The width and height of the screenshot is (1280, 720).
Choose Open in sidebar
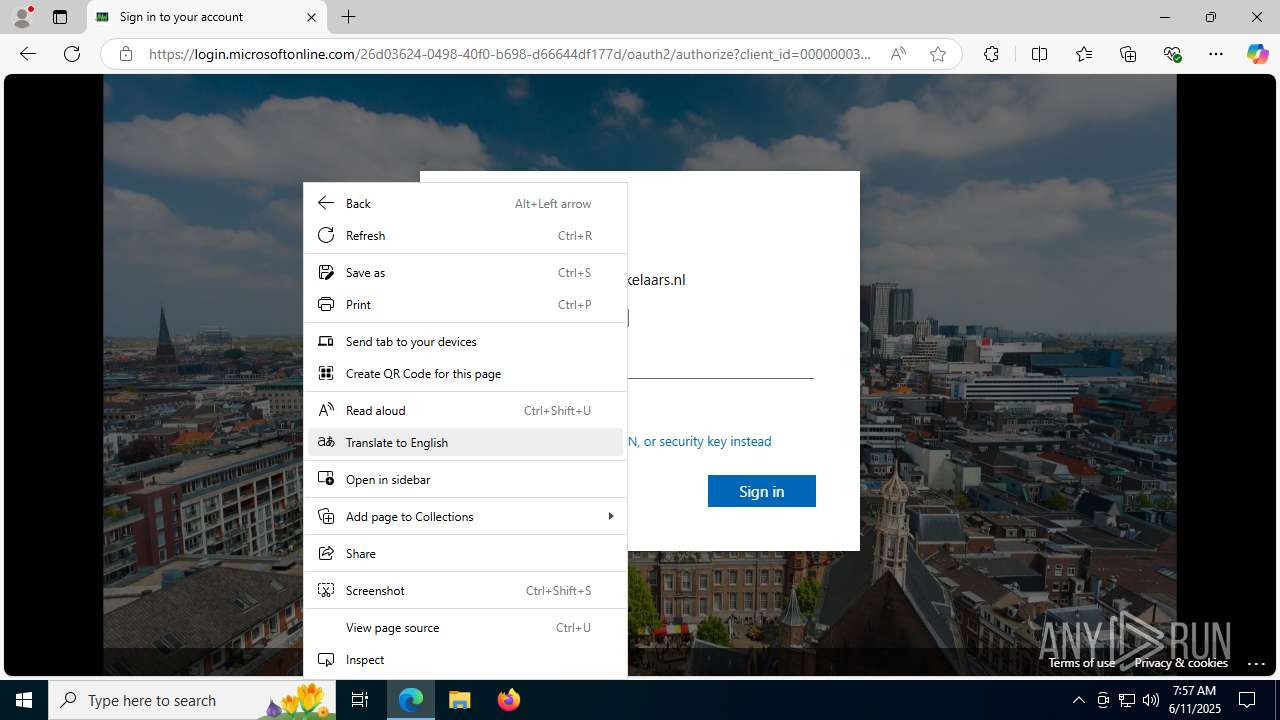pos(465,479)
